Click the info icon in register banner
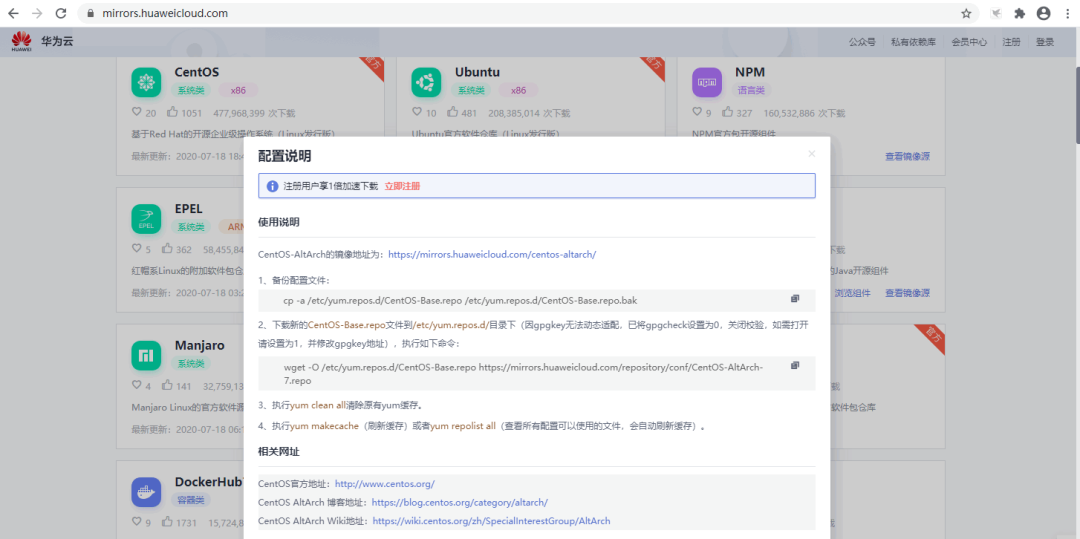Image resolution: width=1080 pixels, height=539 pixels. click(x=272, y=186)
